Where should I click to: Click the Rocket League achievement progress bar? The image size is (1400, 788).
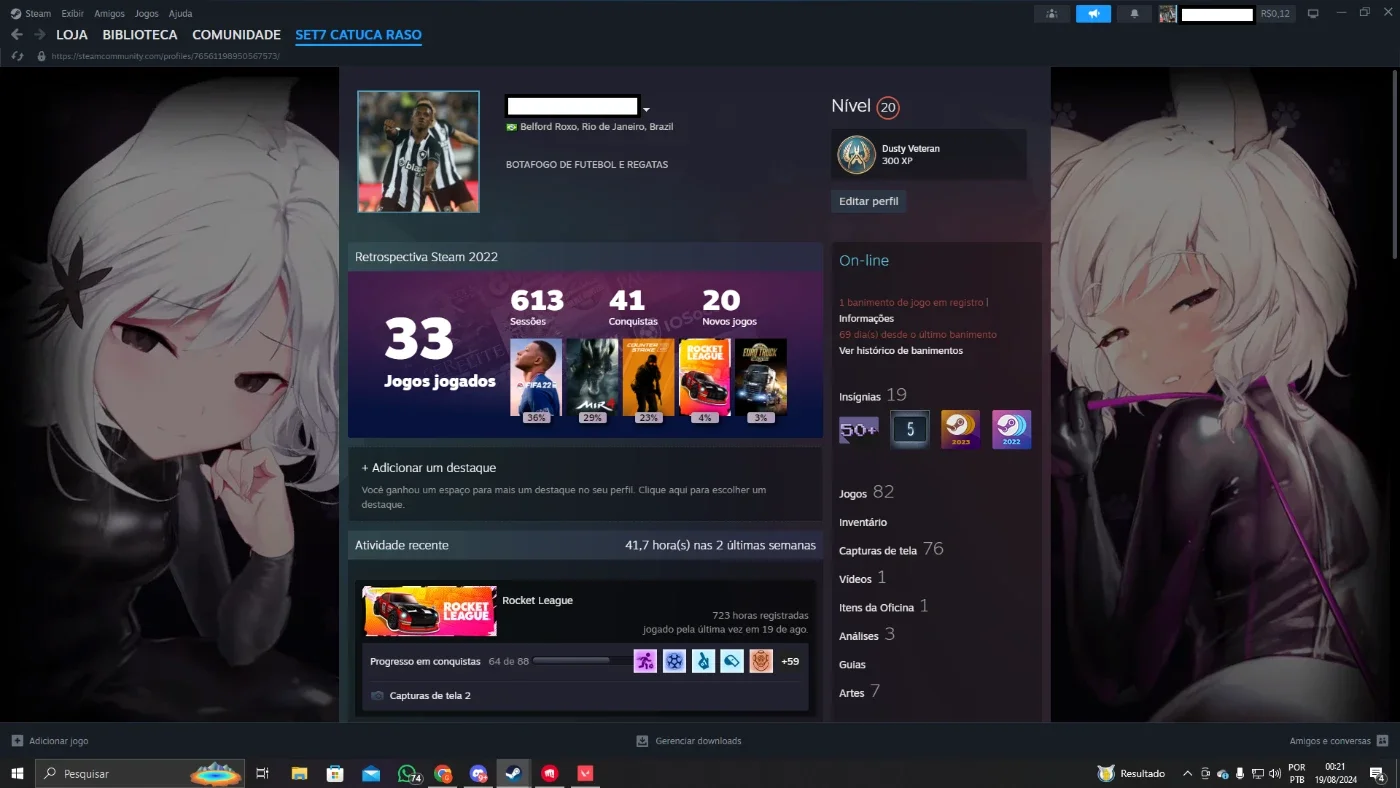tap(582, 661)
